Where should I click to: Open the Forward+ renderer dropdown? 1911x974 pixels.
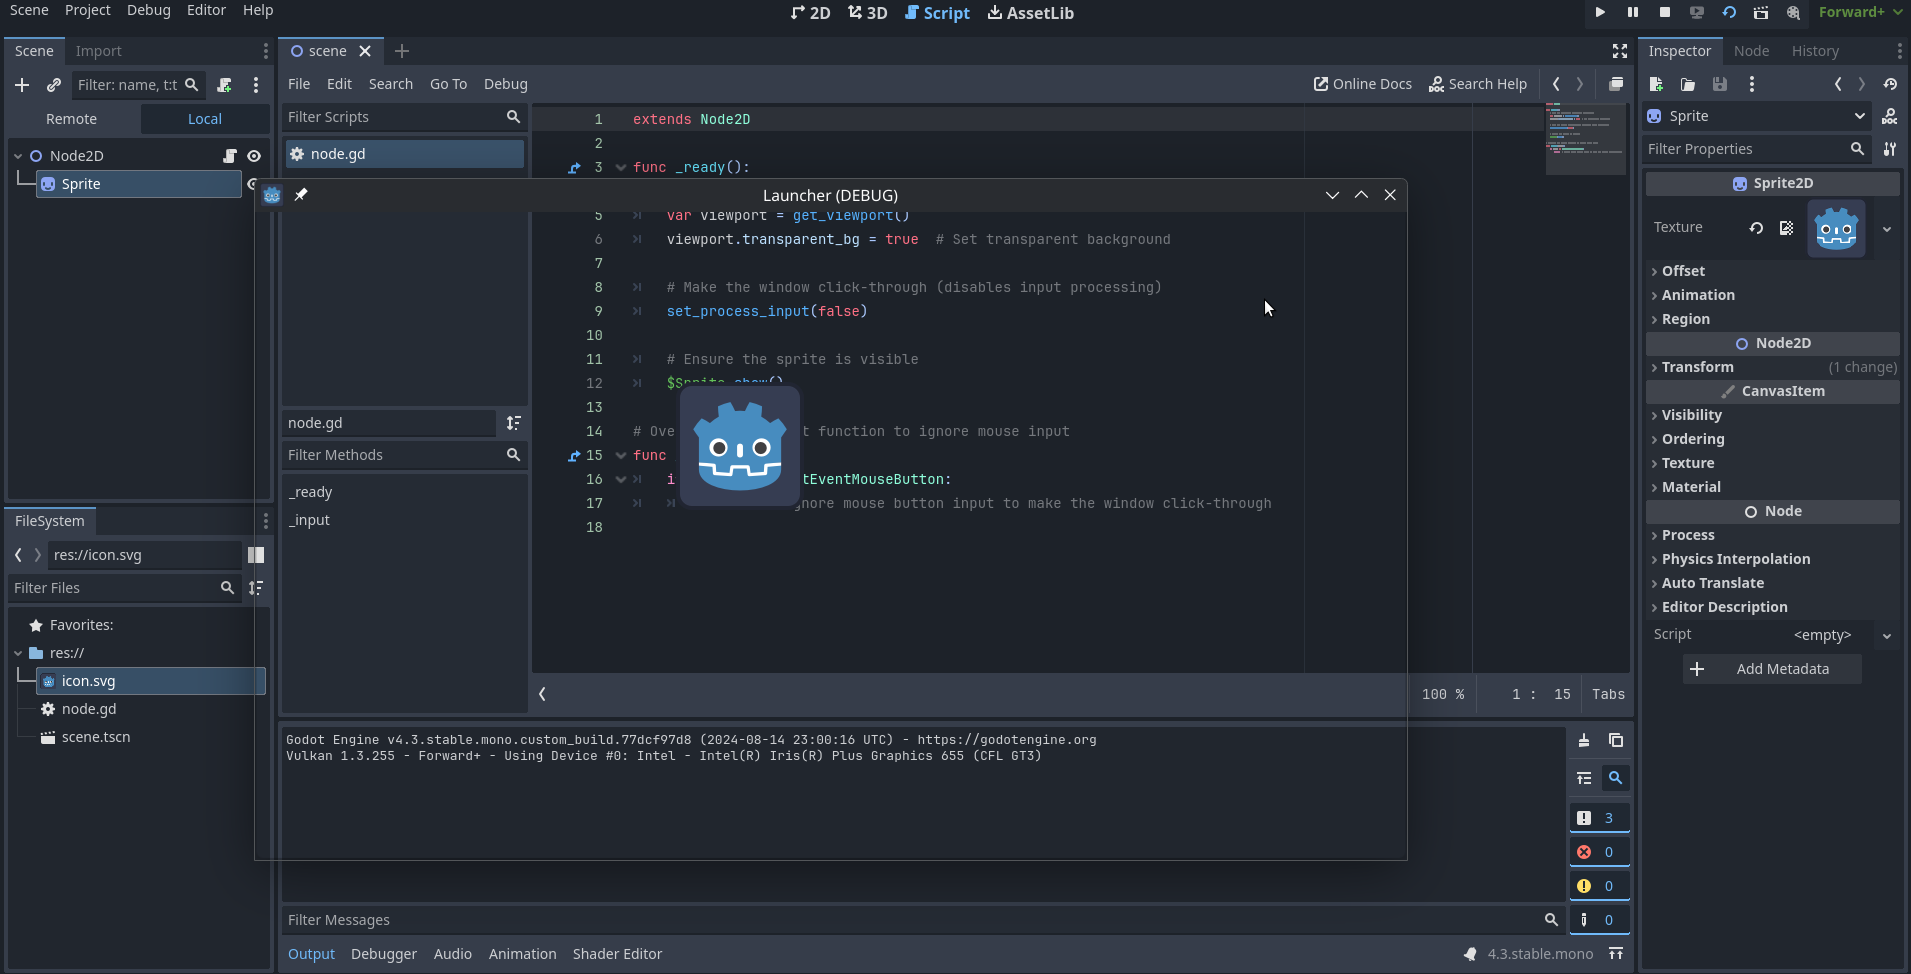1860,12
